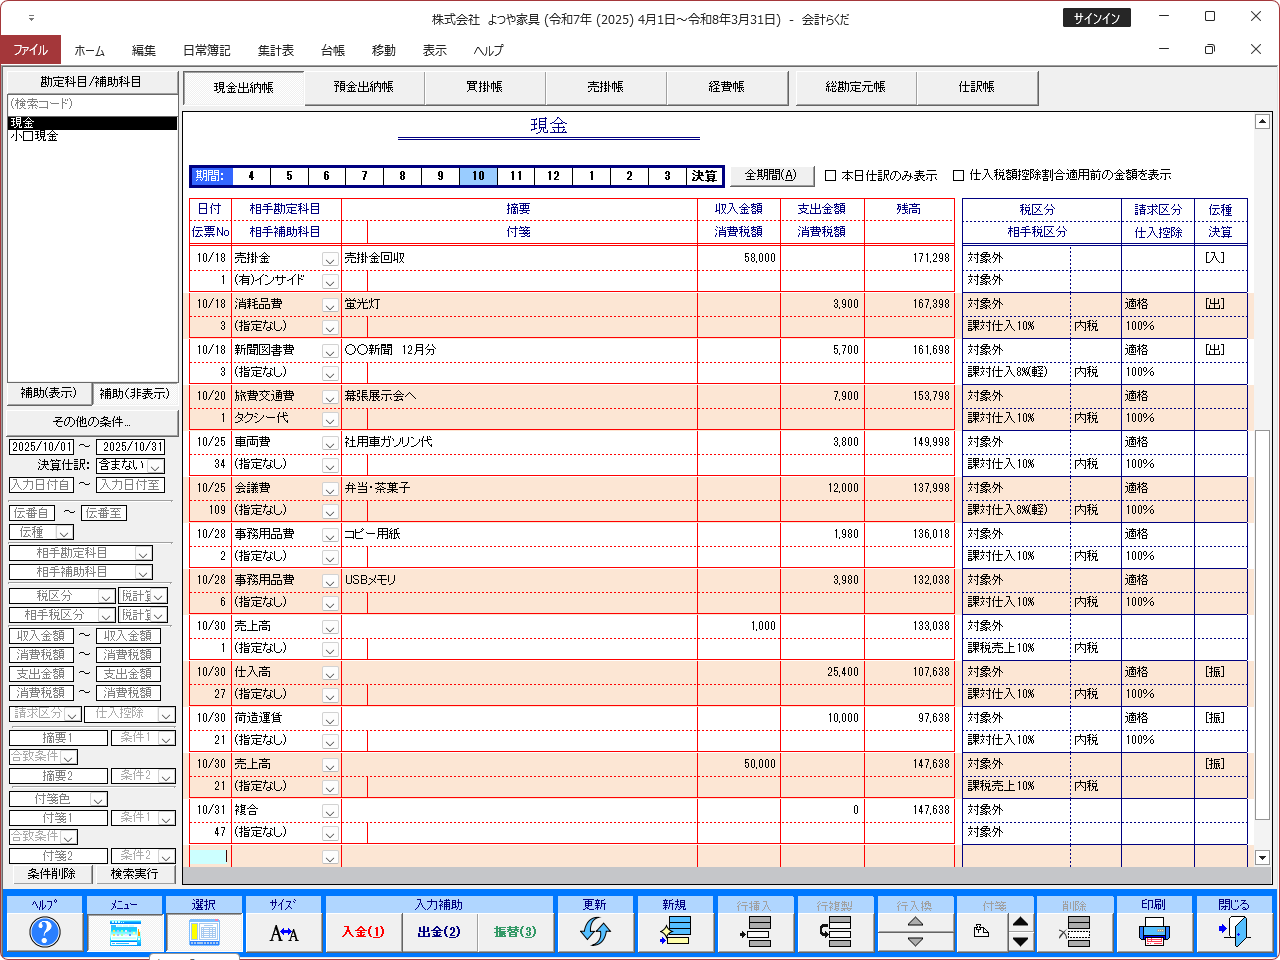Click the 新規 new entry icon
Viewport: 1280px width, 960px height.
tap(675, 932)
